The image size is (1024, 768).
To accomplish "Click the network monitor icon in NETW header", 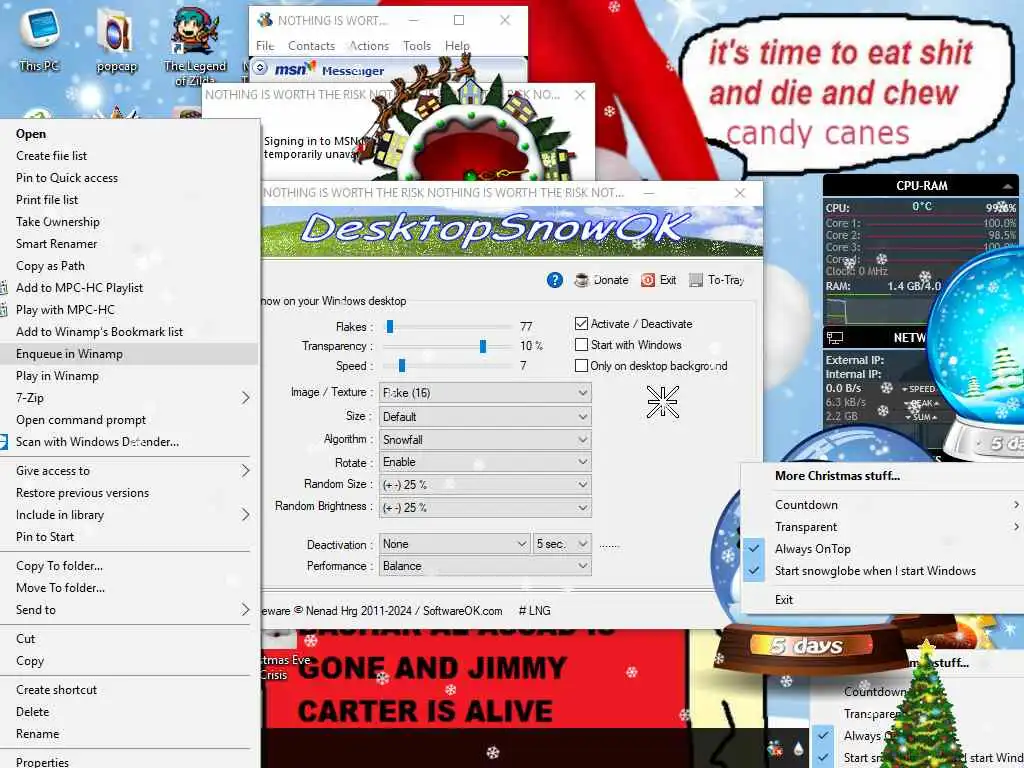I will click(x=835, y=338).
